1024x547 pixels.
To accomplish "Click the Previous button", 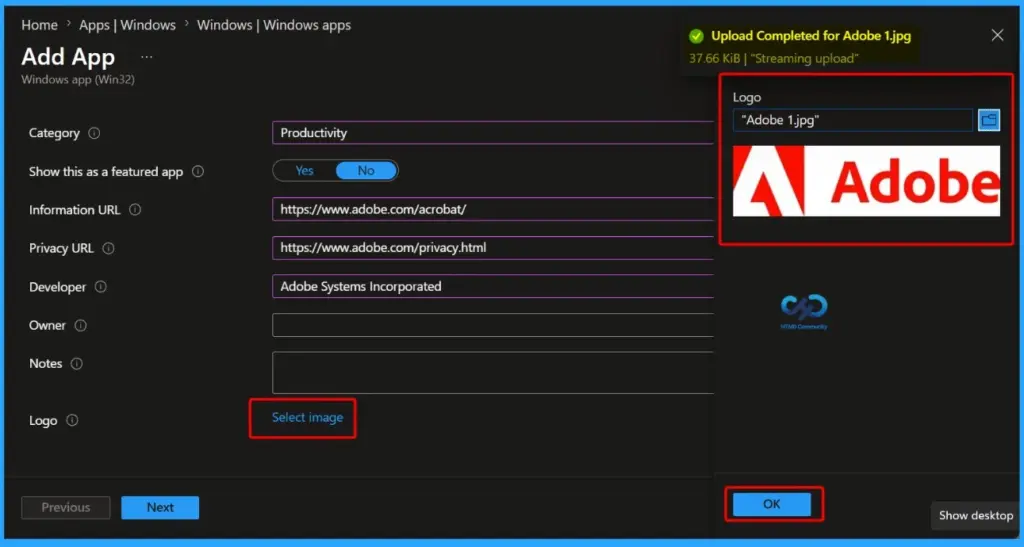I will (x=66, y=508).
